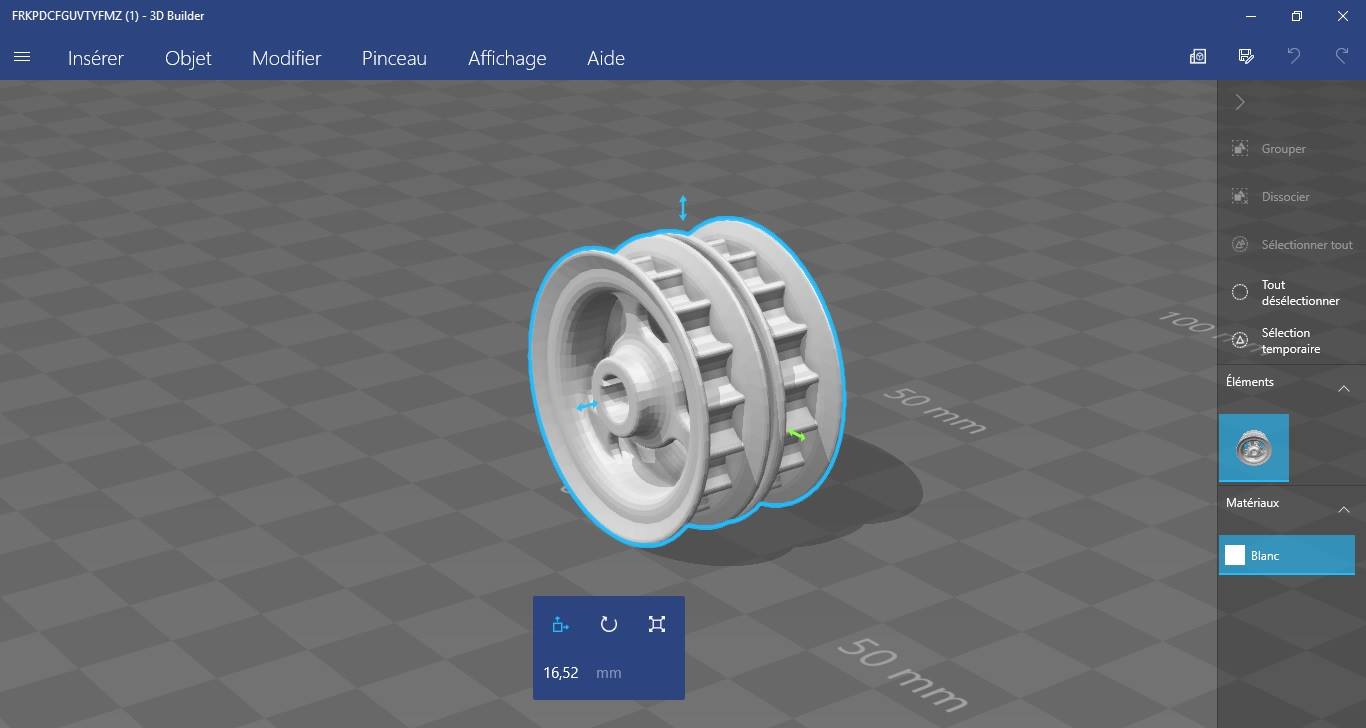This screenshot has width=1366, height=728.
Task: Open the Insérer menu
Action: click(x=96, y=58)
